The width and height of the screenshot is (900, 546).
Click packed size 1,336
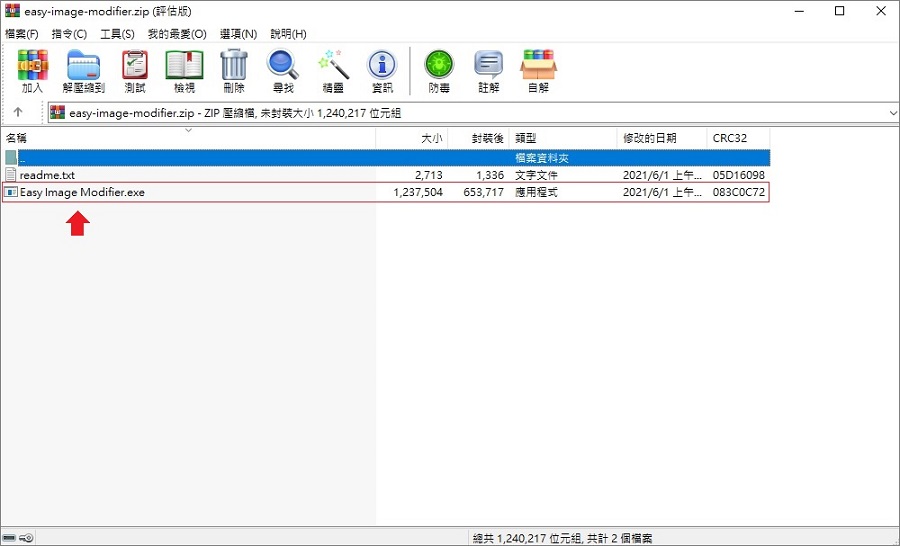coord(490,175)
